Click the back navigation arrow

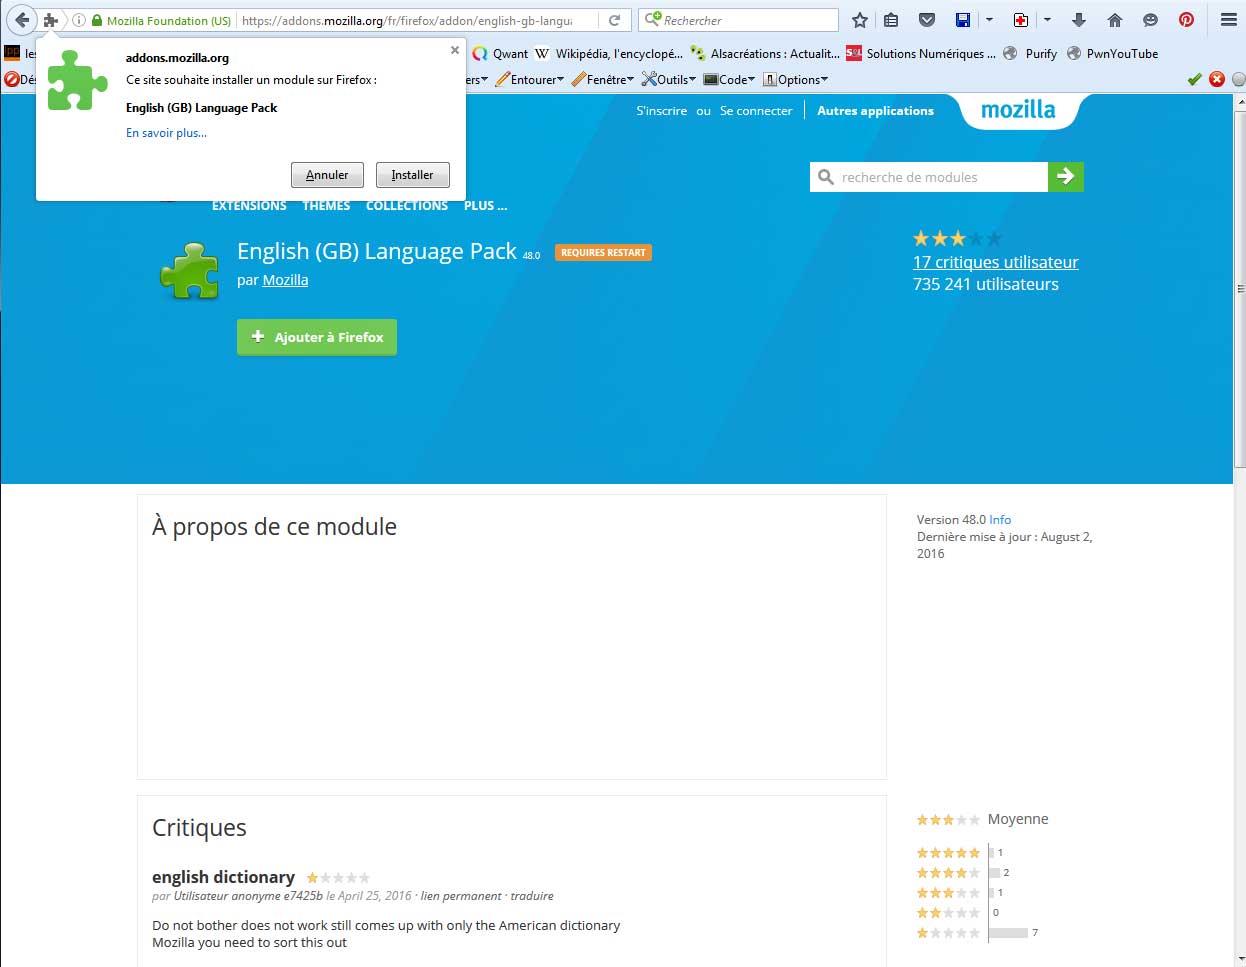point(22,20)
